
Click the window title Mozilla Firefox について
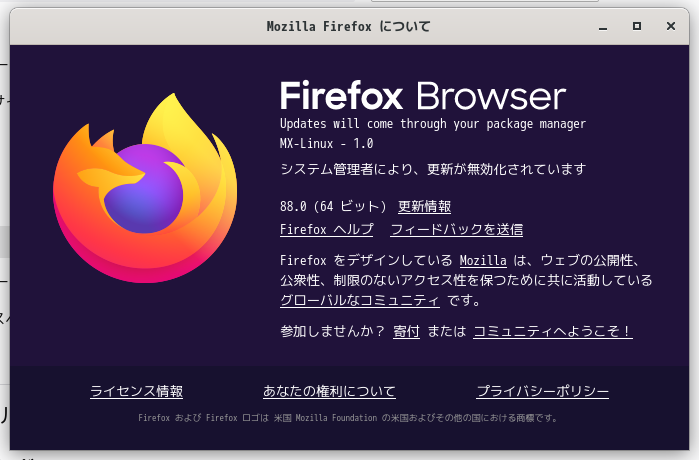349,26
